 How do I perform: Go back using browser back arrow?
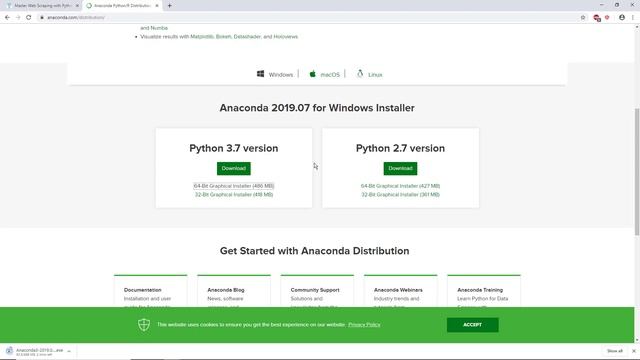(7, 18)
